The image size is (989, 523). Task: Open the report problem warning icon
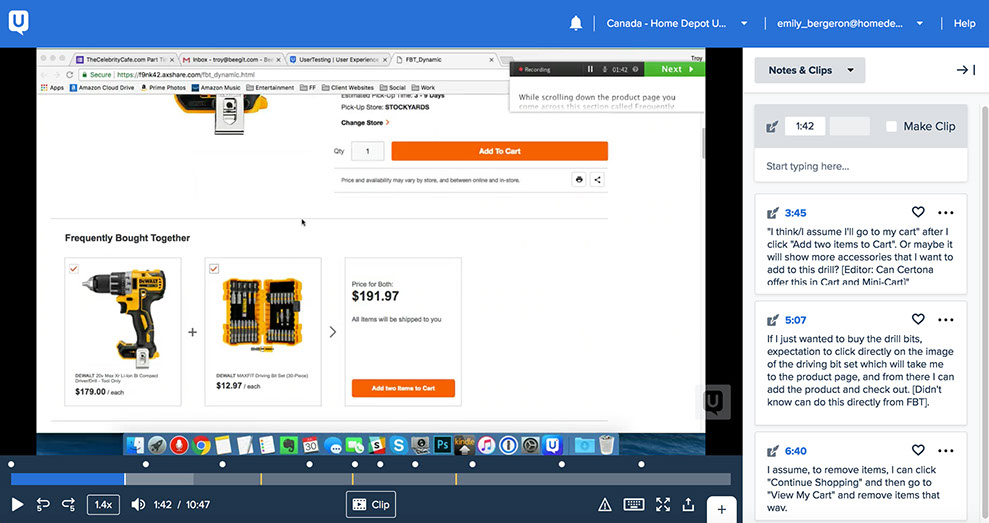605,505
